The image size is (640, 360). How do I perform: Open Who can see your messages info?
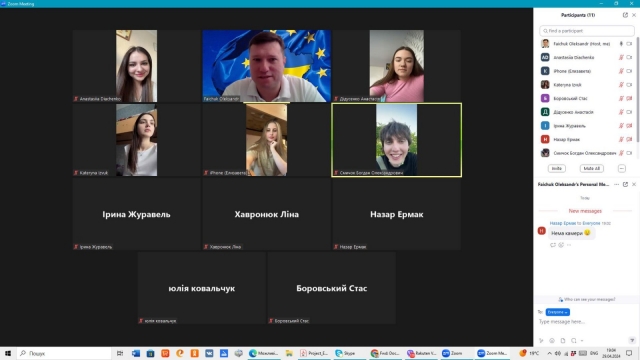[x=587, y=300]
